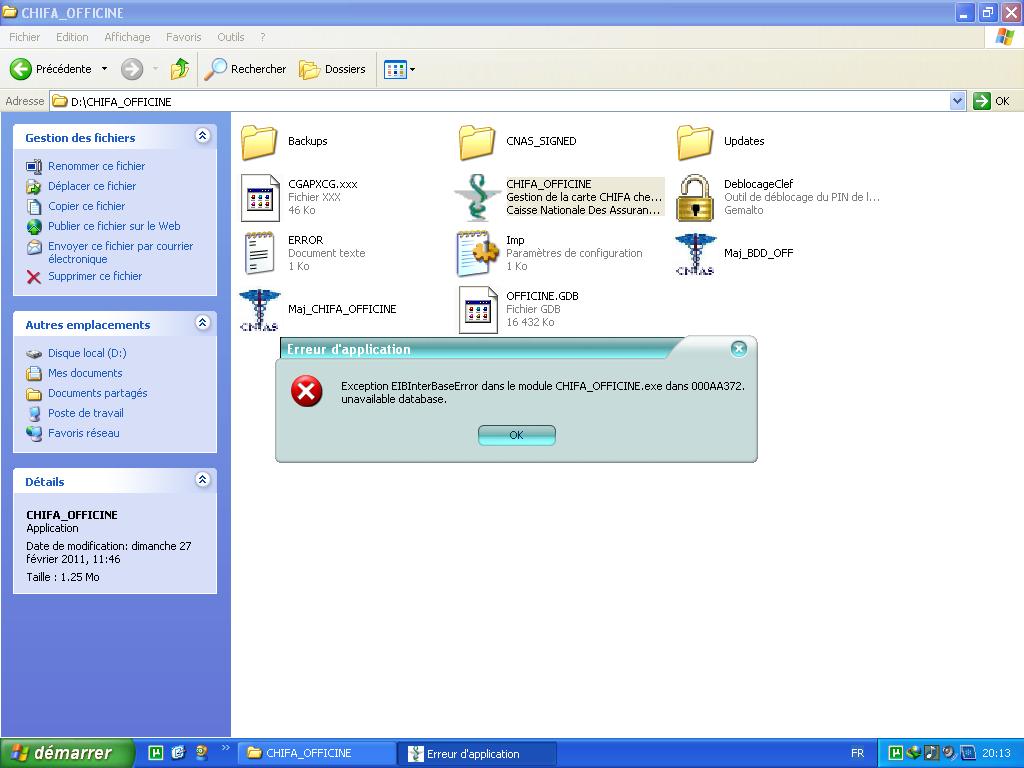Viewport: 1024px width, 768px height.
Task: Click the forward navigation arrow icon
Action: click(132, 69)
